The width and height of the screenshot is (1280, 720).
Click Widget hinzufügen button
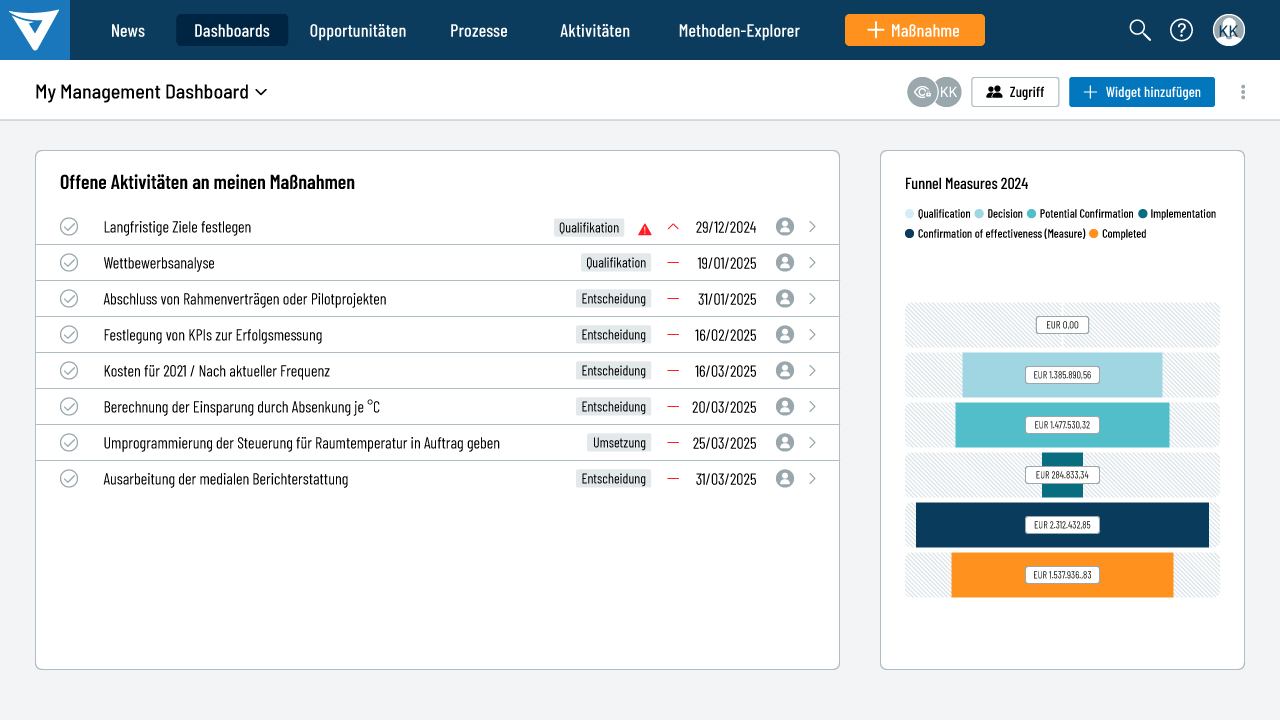tap(1141, 92)
